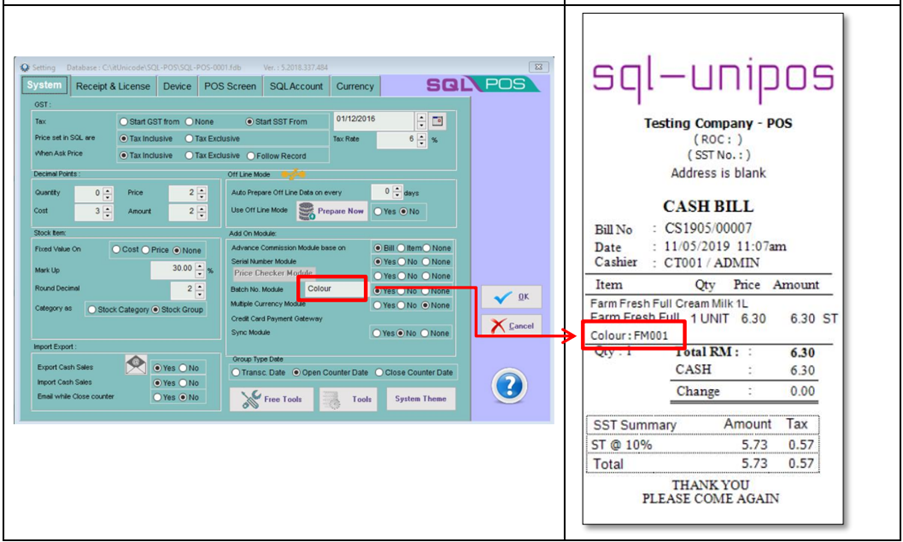The height and width of the screenshot is (542, 903).
Task: Open the POS Screen tab
Action: tap(230, 87)
